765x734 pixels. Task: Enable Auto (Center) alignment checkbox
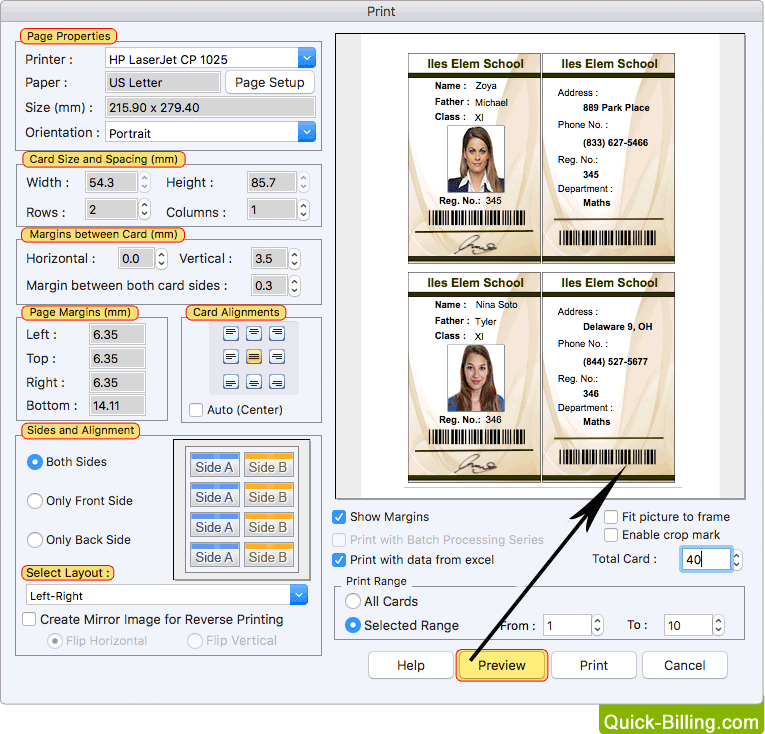click(x=196, y=409)
